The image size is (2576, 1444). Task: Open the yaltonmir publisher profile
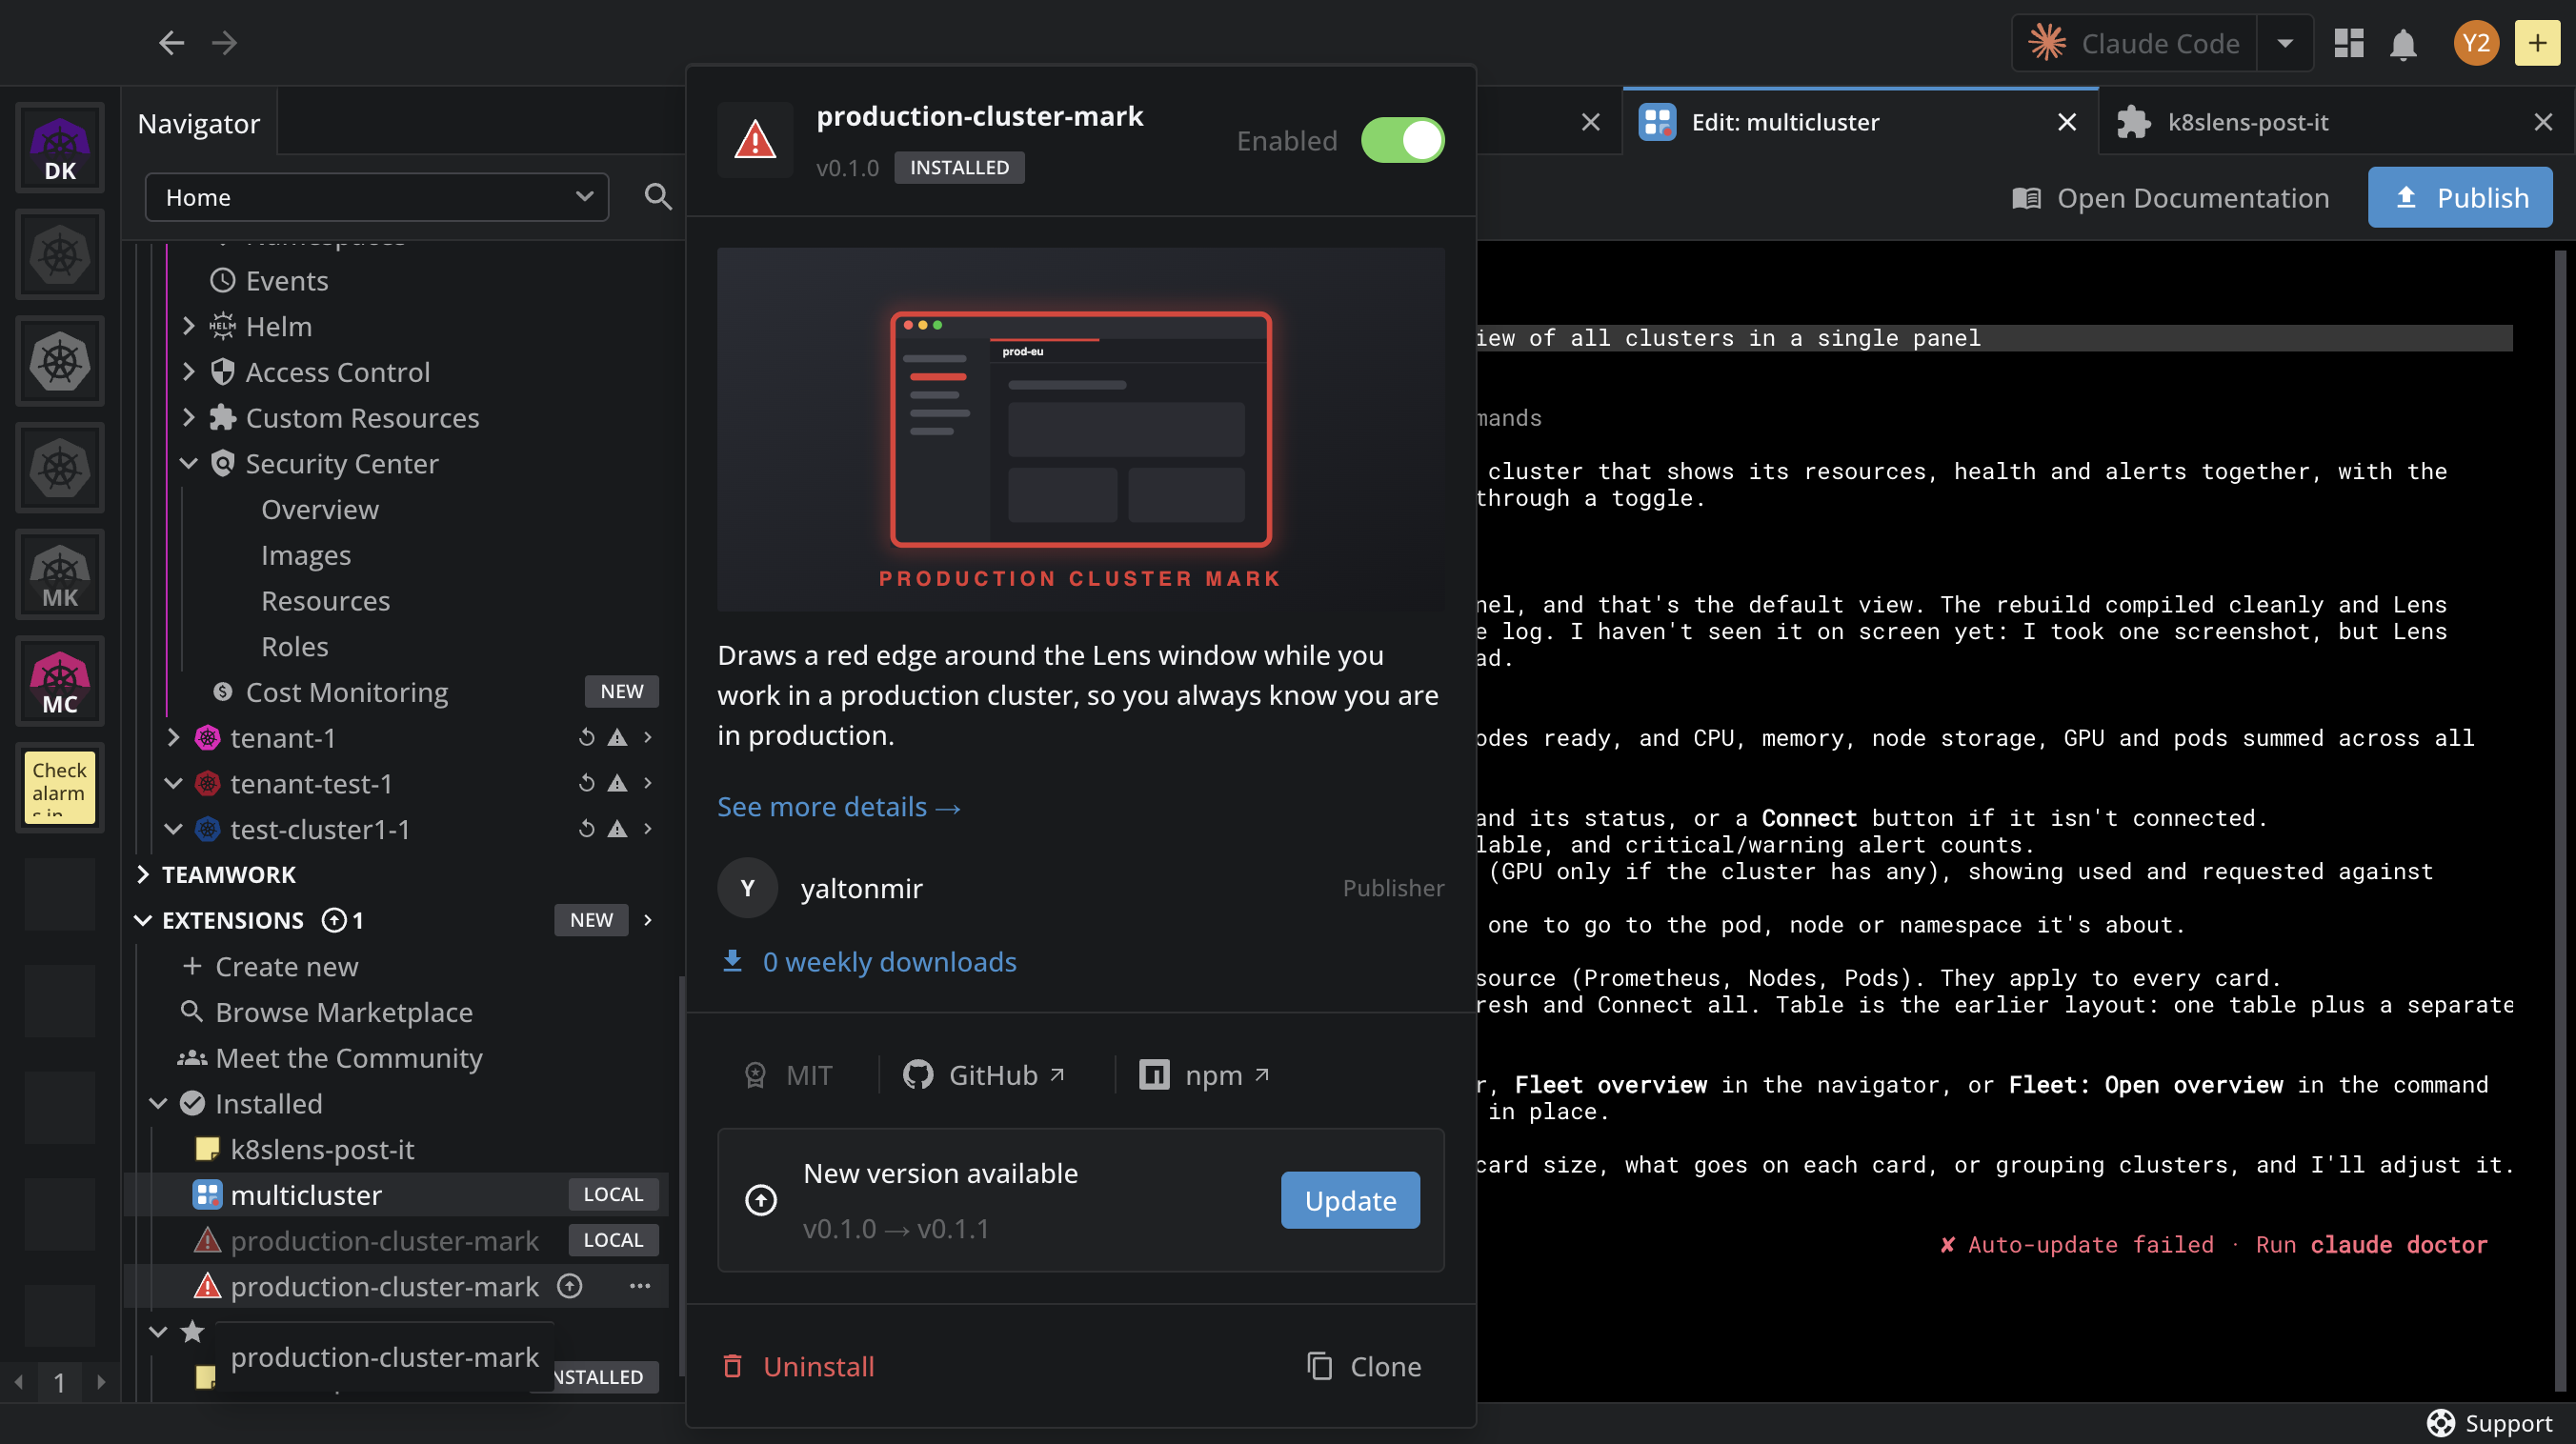(861, 888)
